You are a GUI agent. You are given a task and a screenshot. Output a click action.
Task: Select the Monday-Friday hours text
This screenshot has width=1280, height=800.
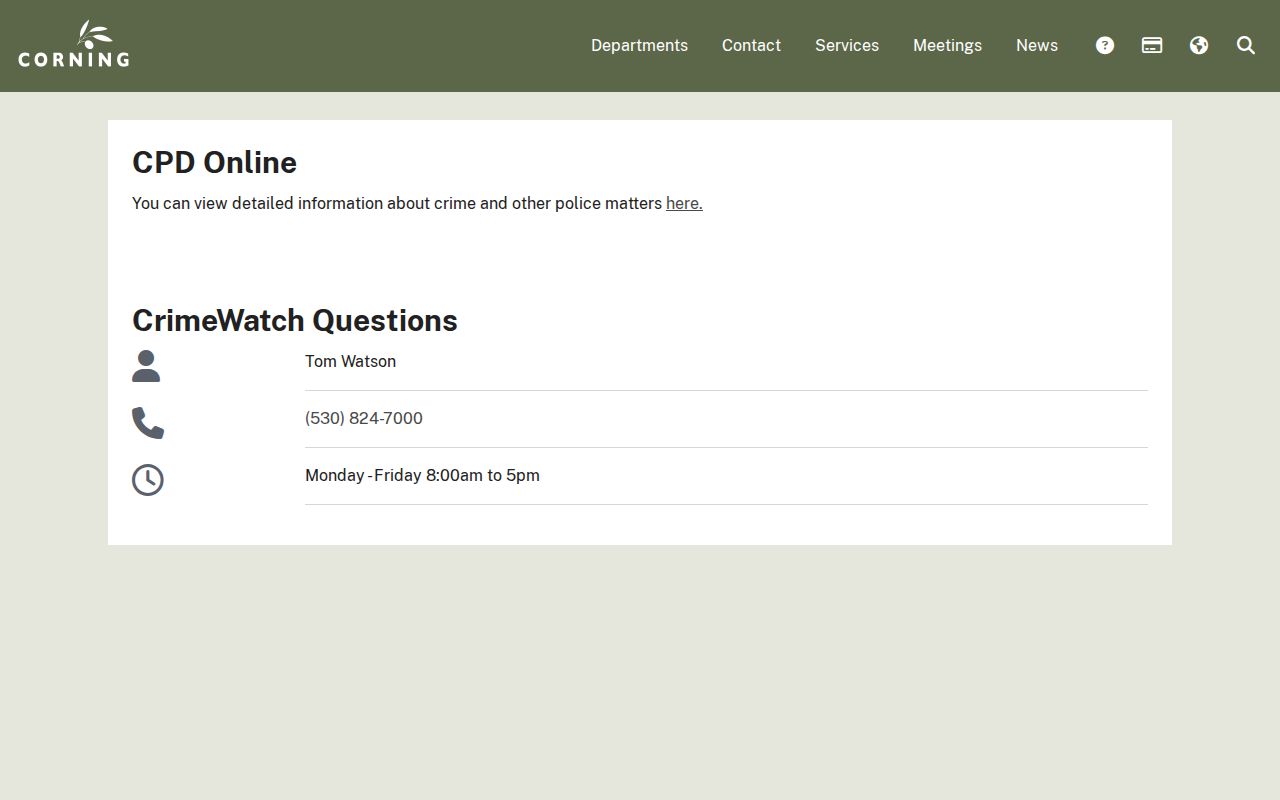click(x=422, y=475)
